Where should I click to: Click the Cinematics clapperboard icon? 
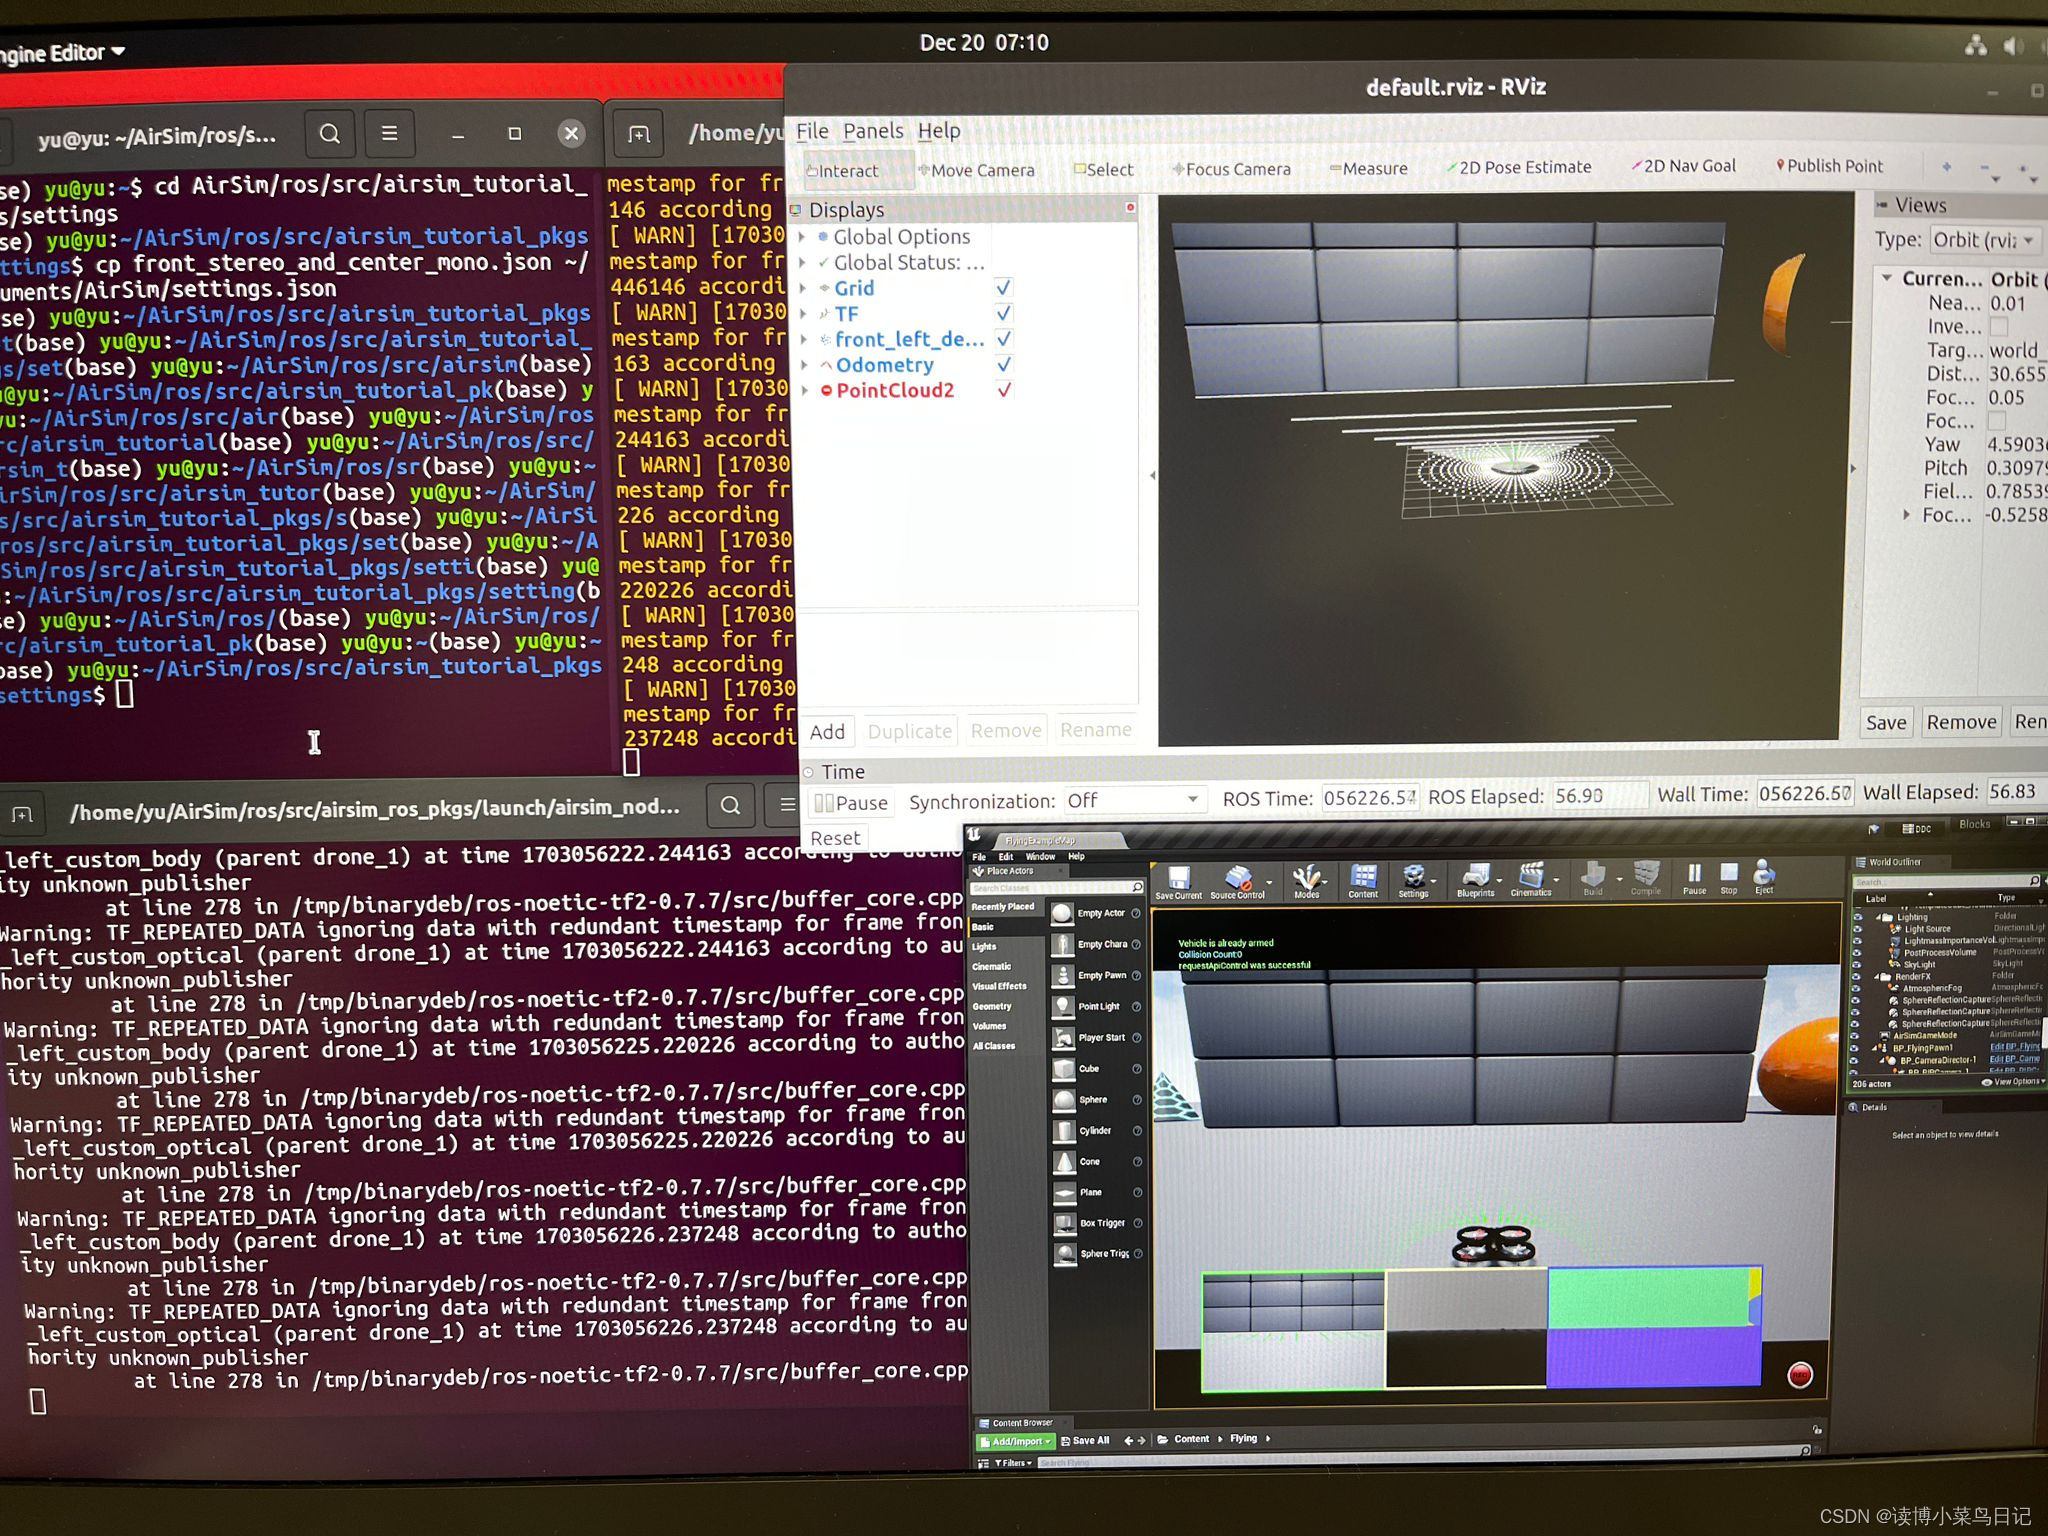click(1530, 876)
